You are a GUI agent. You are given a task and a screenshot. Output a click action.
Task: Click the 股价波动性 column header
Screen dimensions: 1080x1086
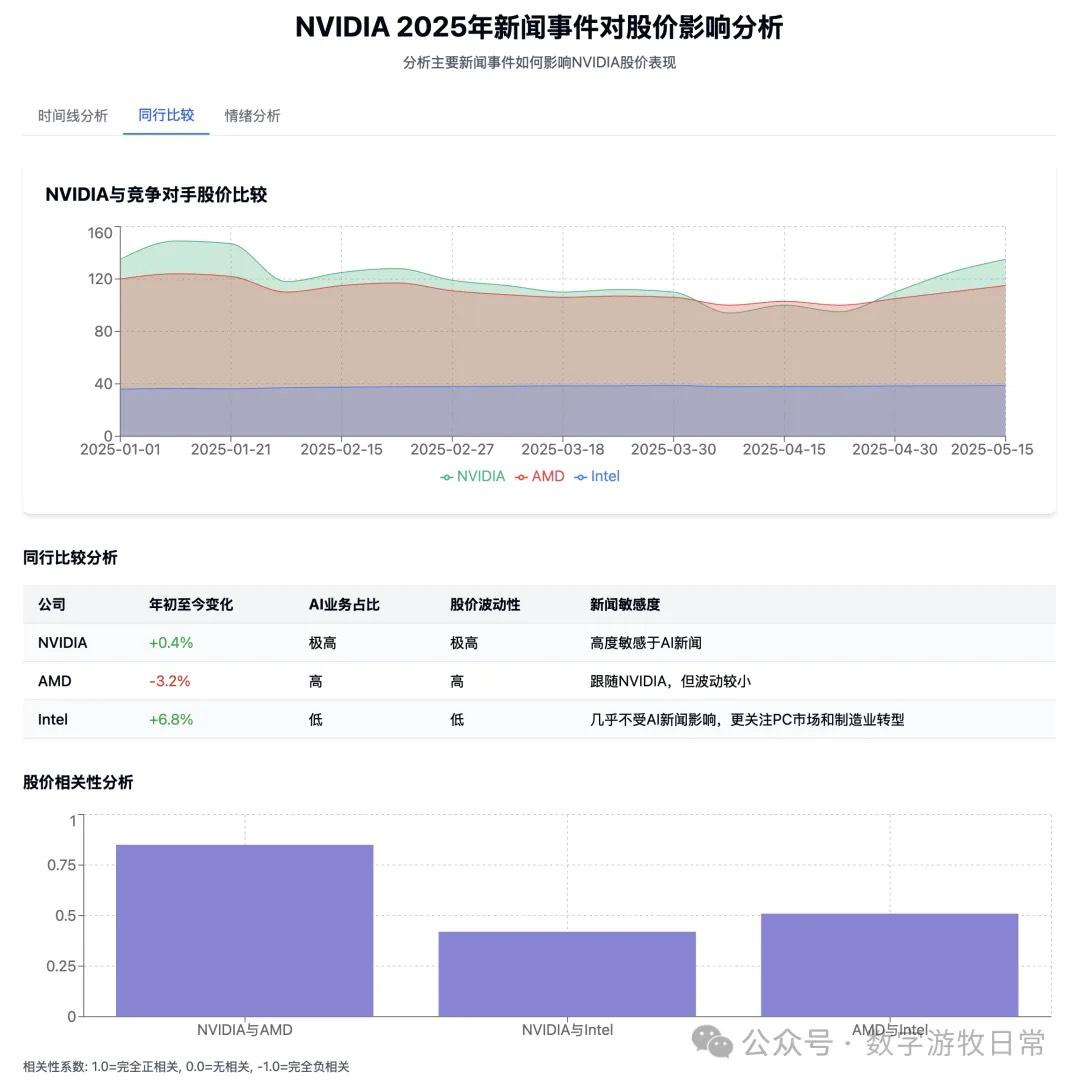485,604
